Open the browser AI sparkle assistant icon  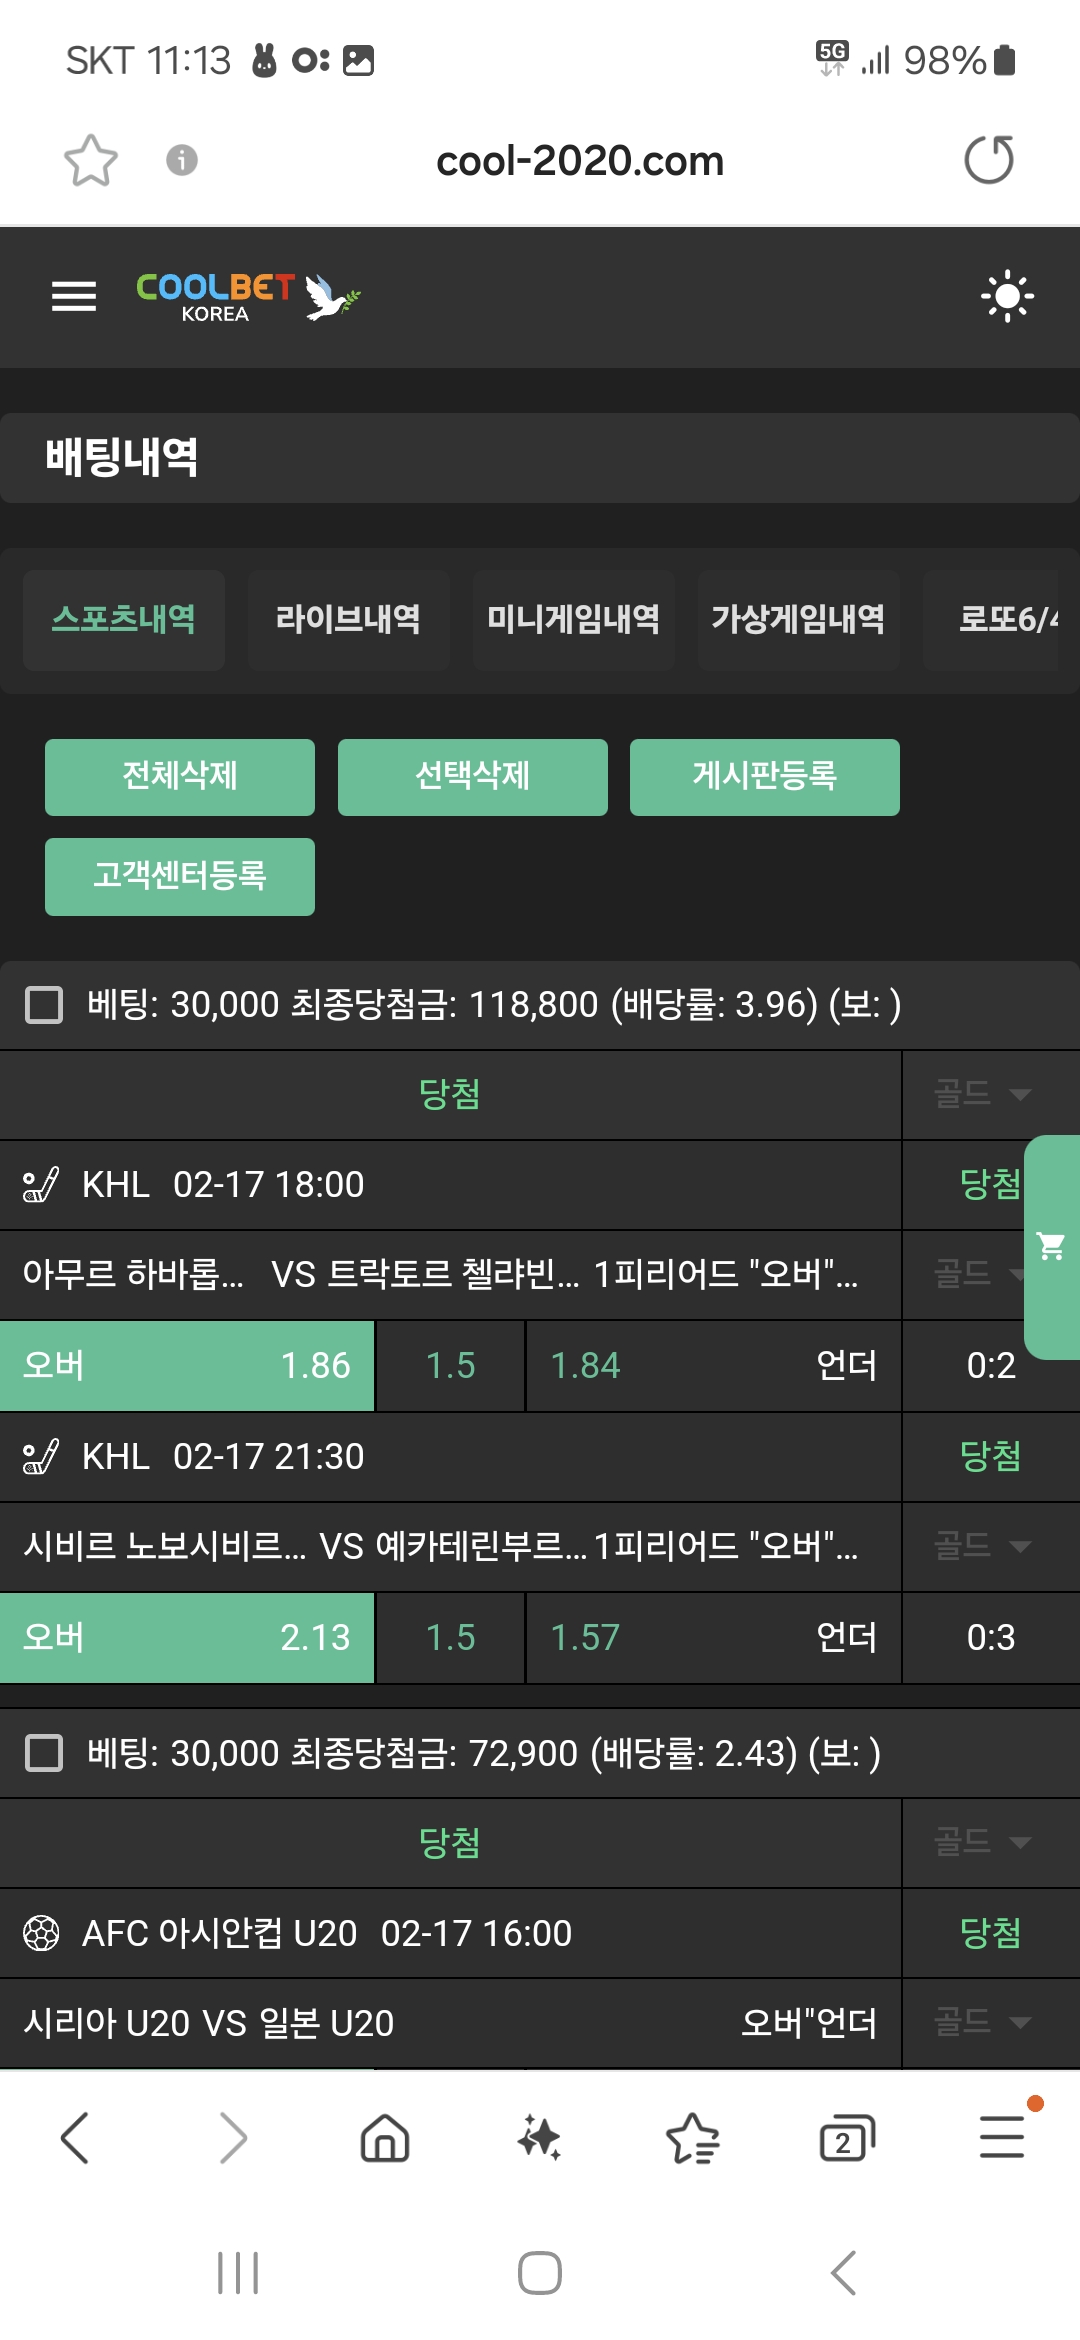point(539,2138)
